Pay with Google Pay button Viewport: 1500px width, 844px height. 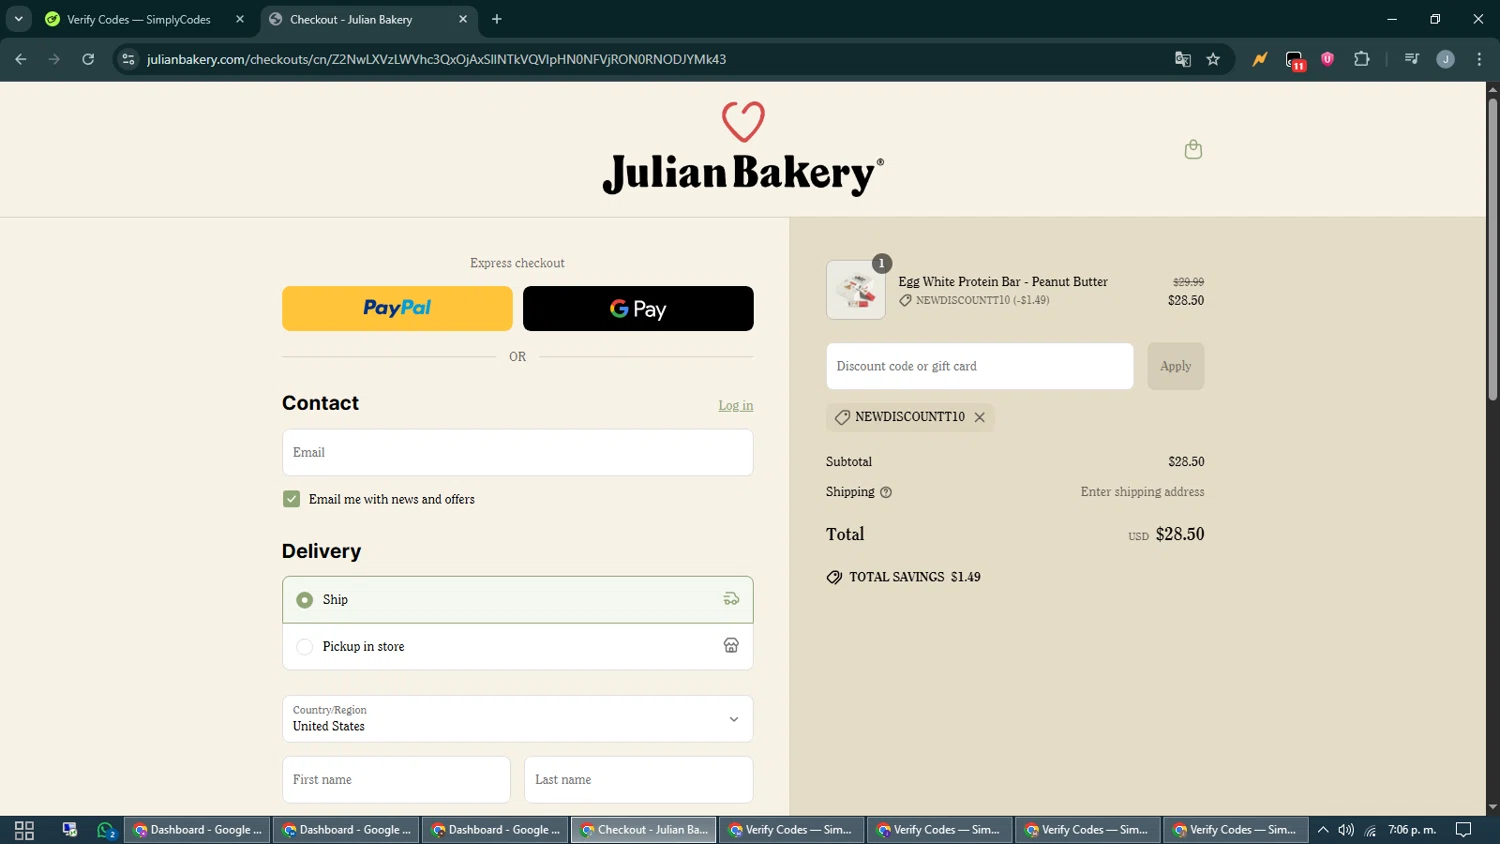[x=638, y=308]
